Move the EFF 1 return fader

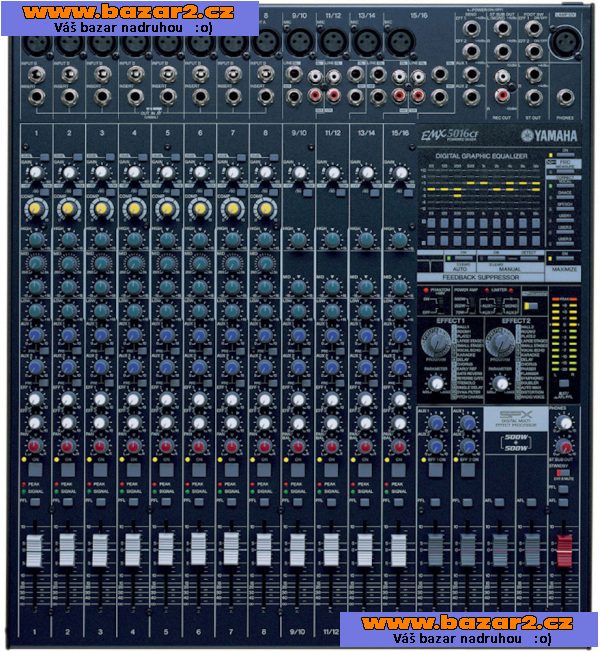pyautogui.click(x=435, y=550)
